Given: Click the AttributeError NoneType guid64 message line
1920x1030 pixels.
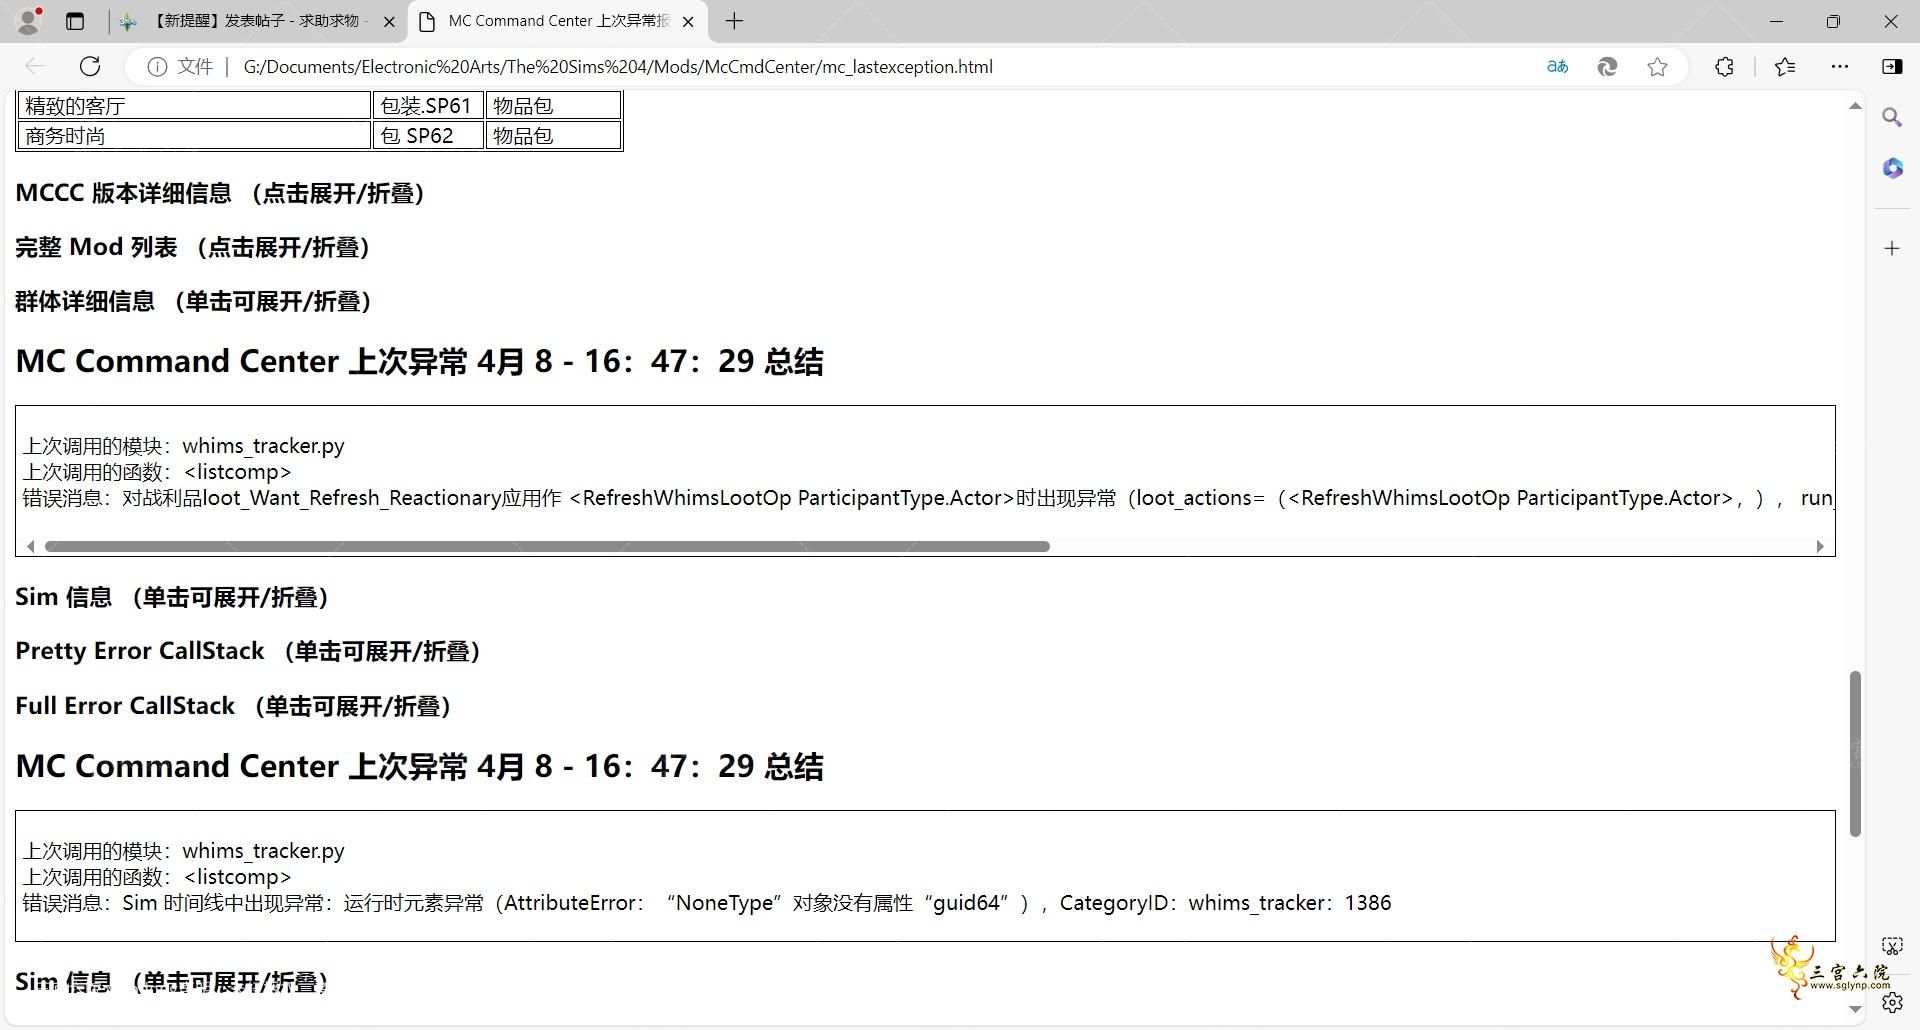Looking at the screenshot, I should click(x=707, y=903).
